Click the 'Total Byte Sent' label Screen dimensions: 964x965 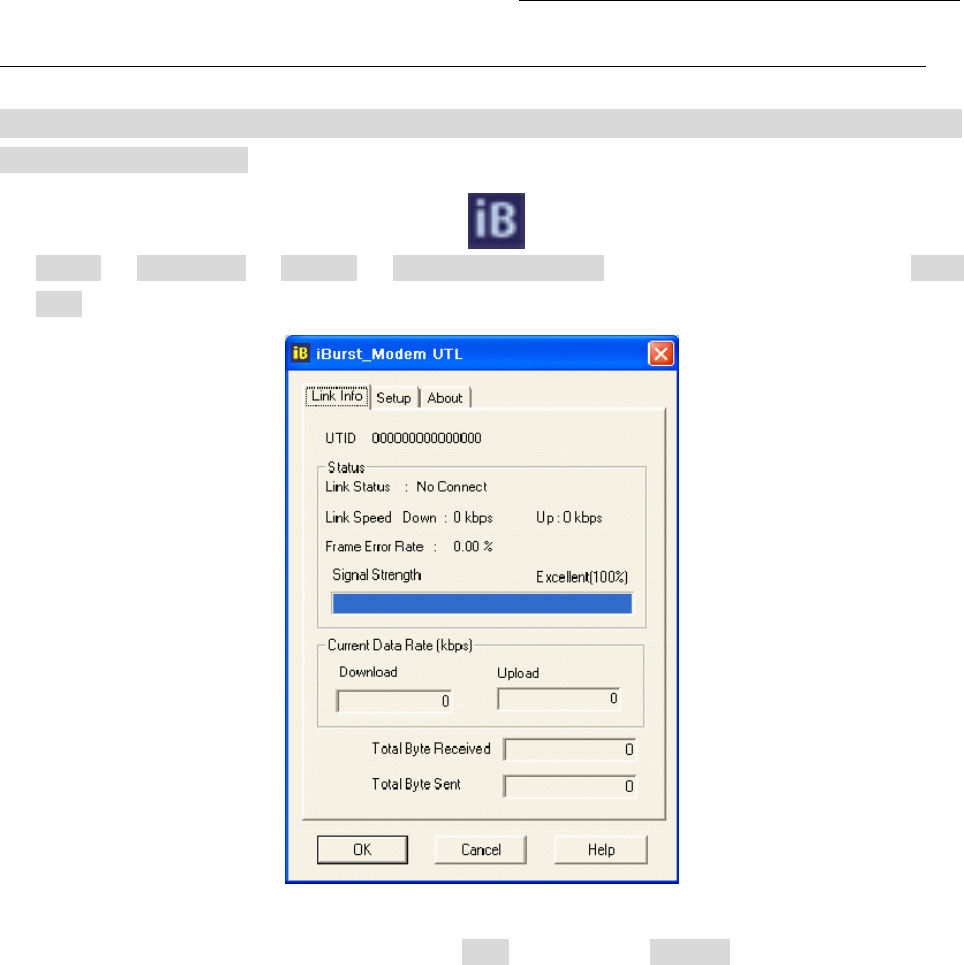[x=416, y=784]
